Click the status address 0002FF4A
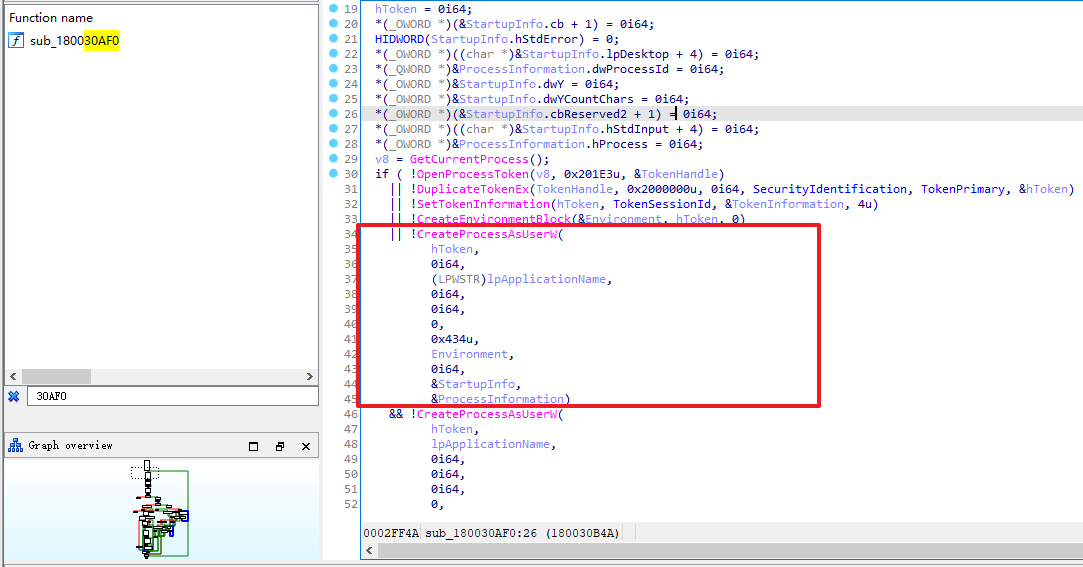 tap(391, 533)
